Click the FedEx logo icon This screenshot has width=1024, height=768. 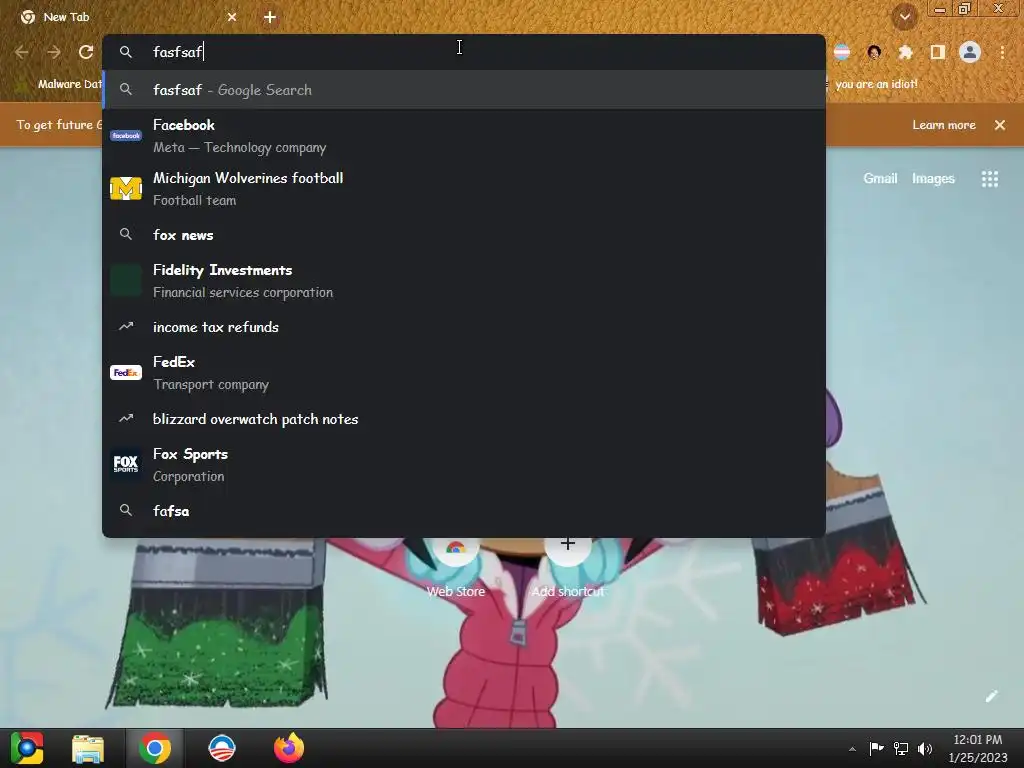point(126,372)
